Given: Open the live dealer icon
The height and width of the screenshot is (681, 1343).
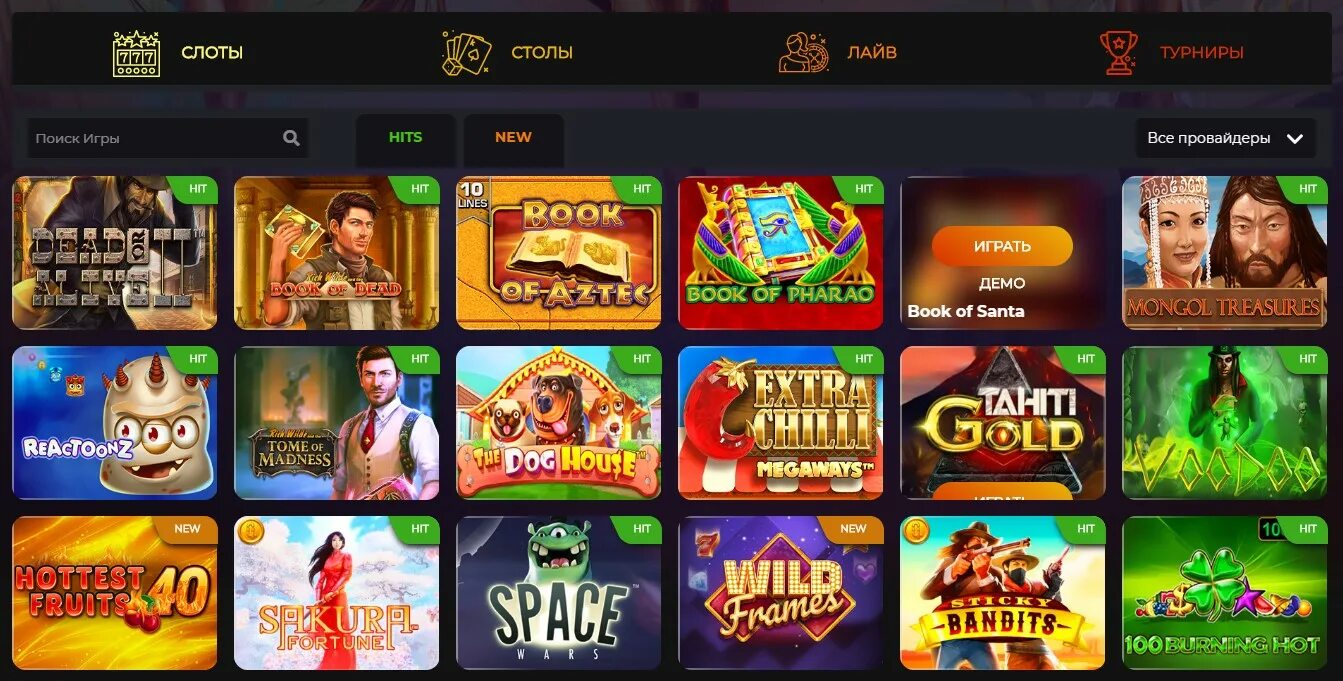Looking at the screenshot, I should pyautogui.click(x=804, y=53).
